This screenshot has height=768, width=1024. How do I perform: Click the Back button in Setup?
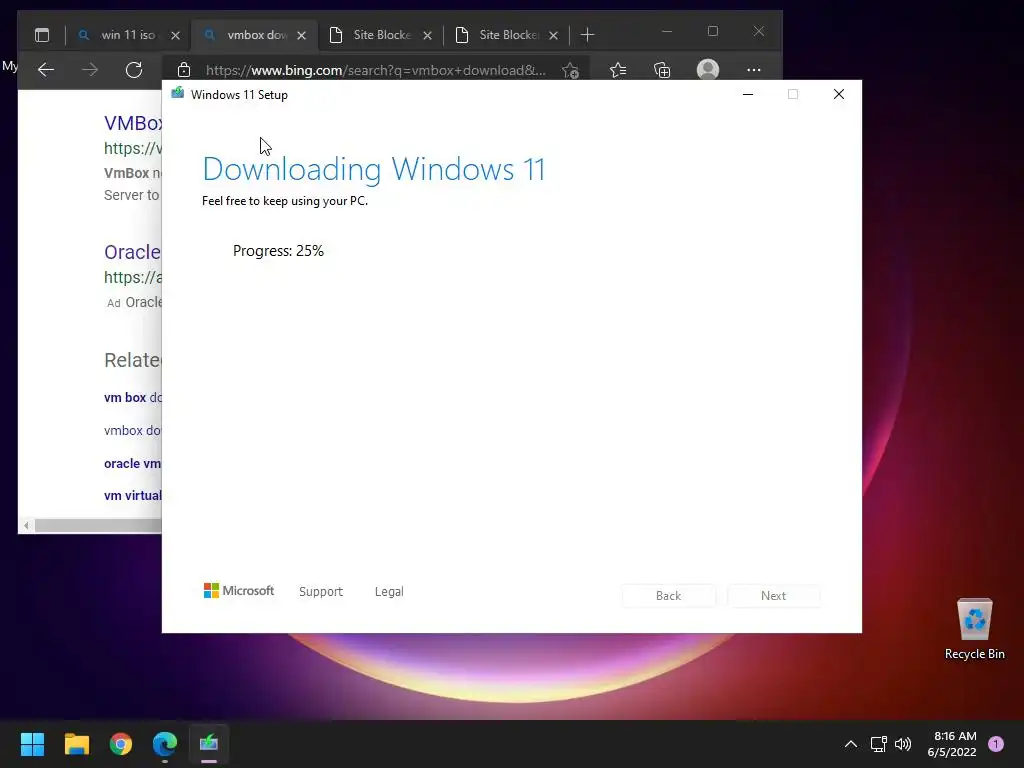[x=668, y=596]
